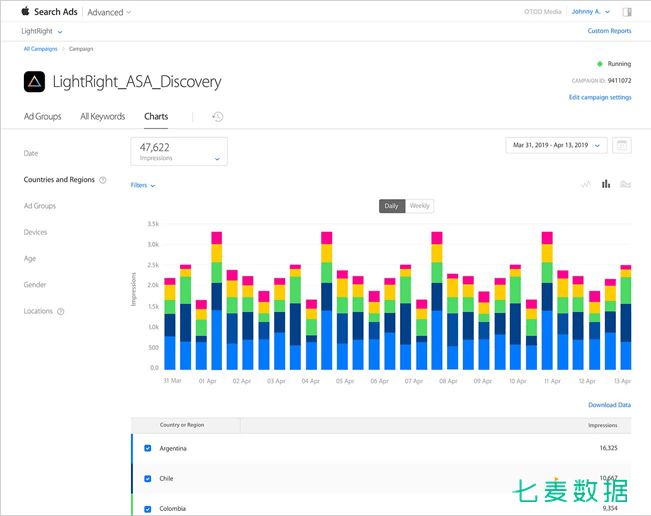This screenshot has height=516, width=651.
Task: Select Ad Groups in the sidebar
Action: (x=40, y=206)
